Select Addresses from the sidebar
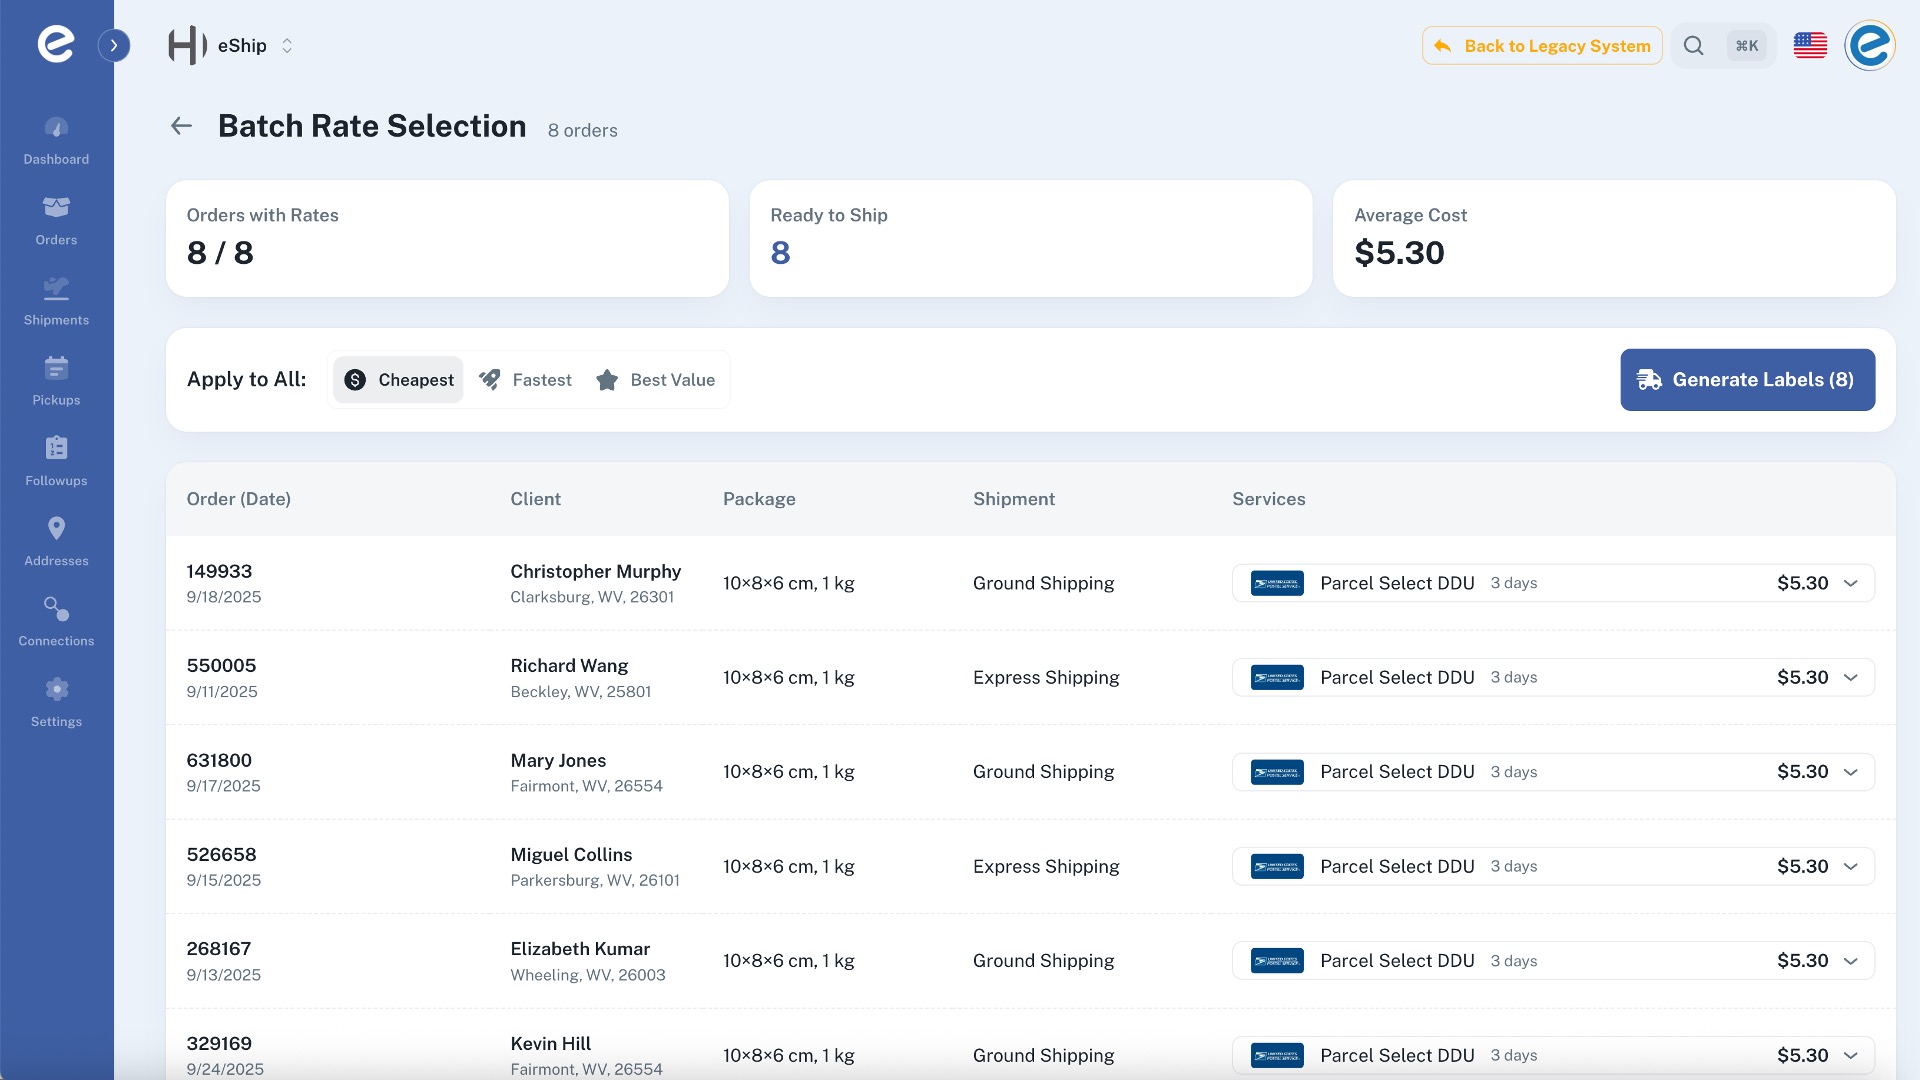The height and width of the screenshot is (1080, 1920). click(x=56, y=540)
